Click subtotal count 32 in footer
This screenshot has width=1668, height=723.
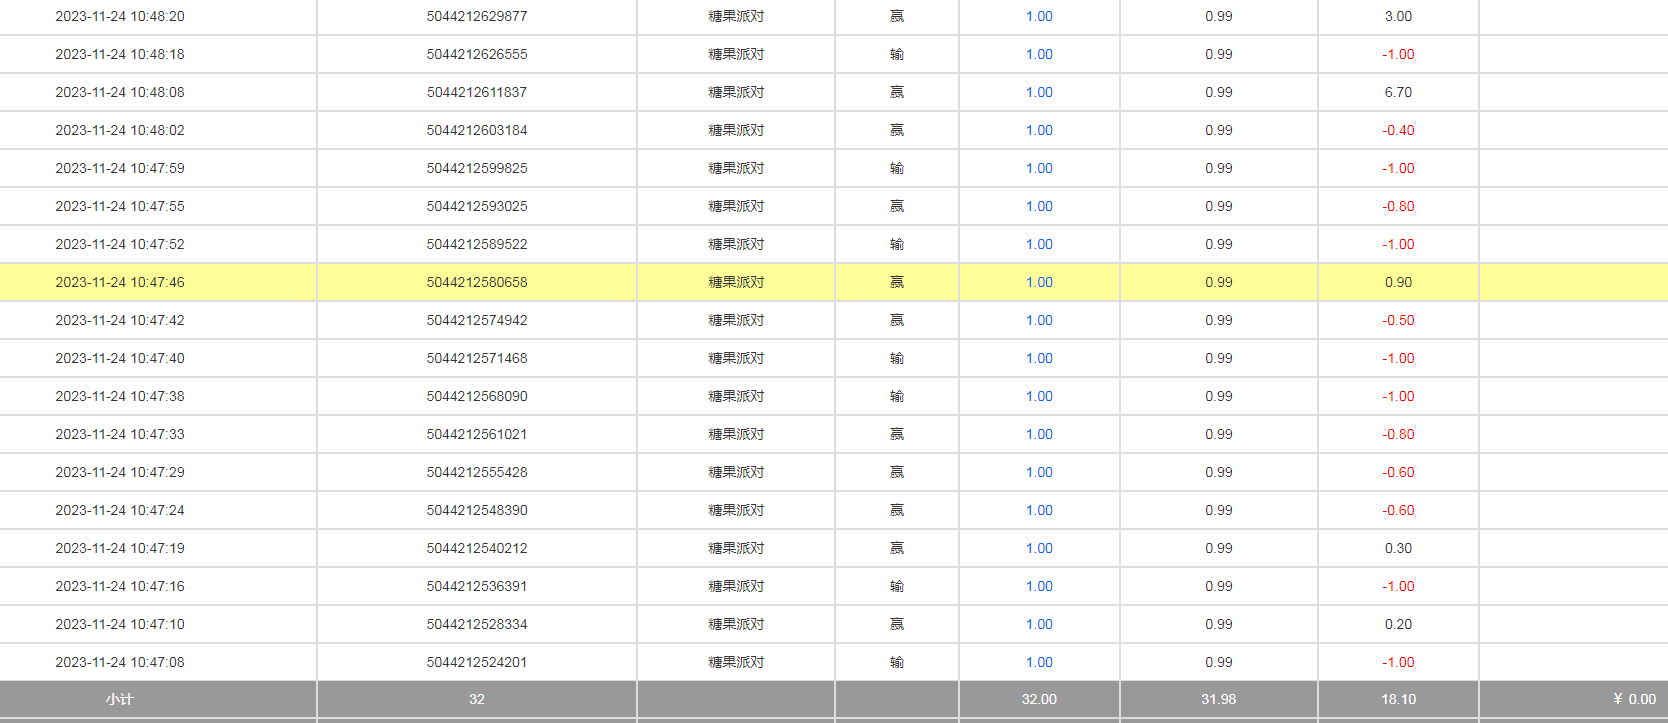coord(477,699)
